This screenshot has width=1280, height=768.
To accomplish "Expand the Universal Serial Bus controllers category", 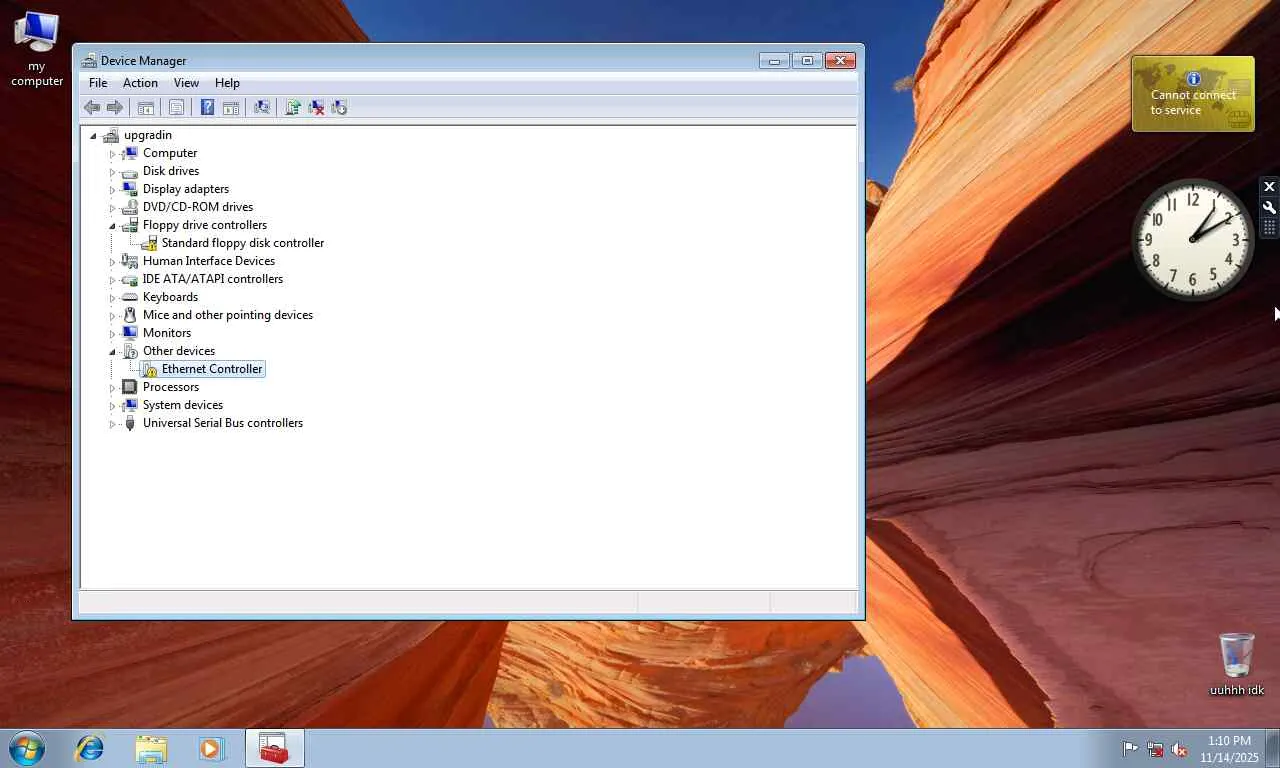I will [113, 424].
